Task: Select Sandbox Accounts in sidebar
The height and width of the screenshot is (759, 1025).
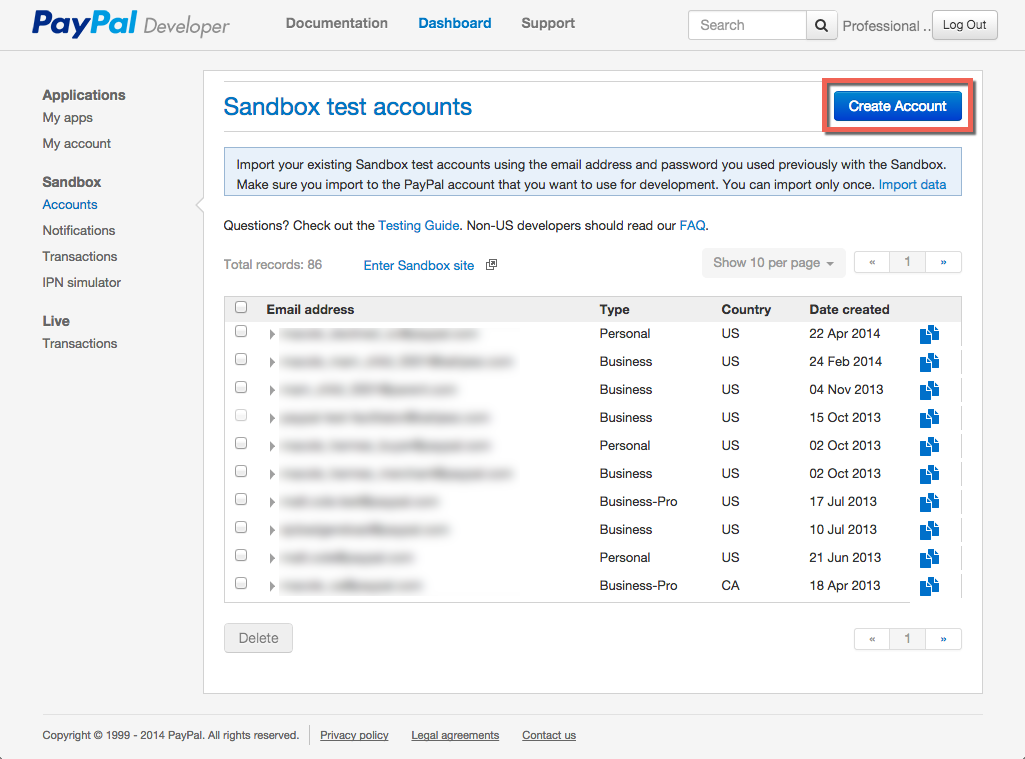Action: point(70,205)
